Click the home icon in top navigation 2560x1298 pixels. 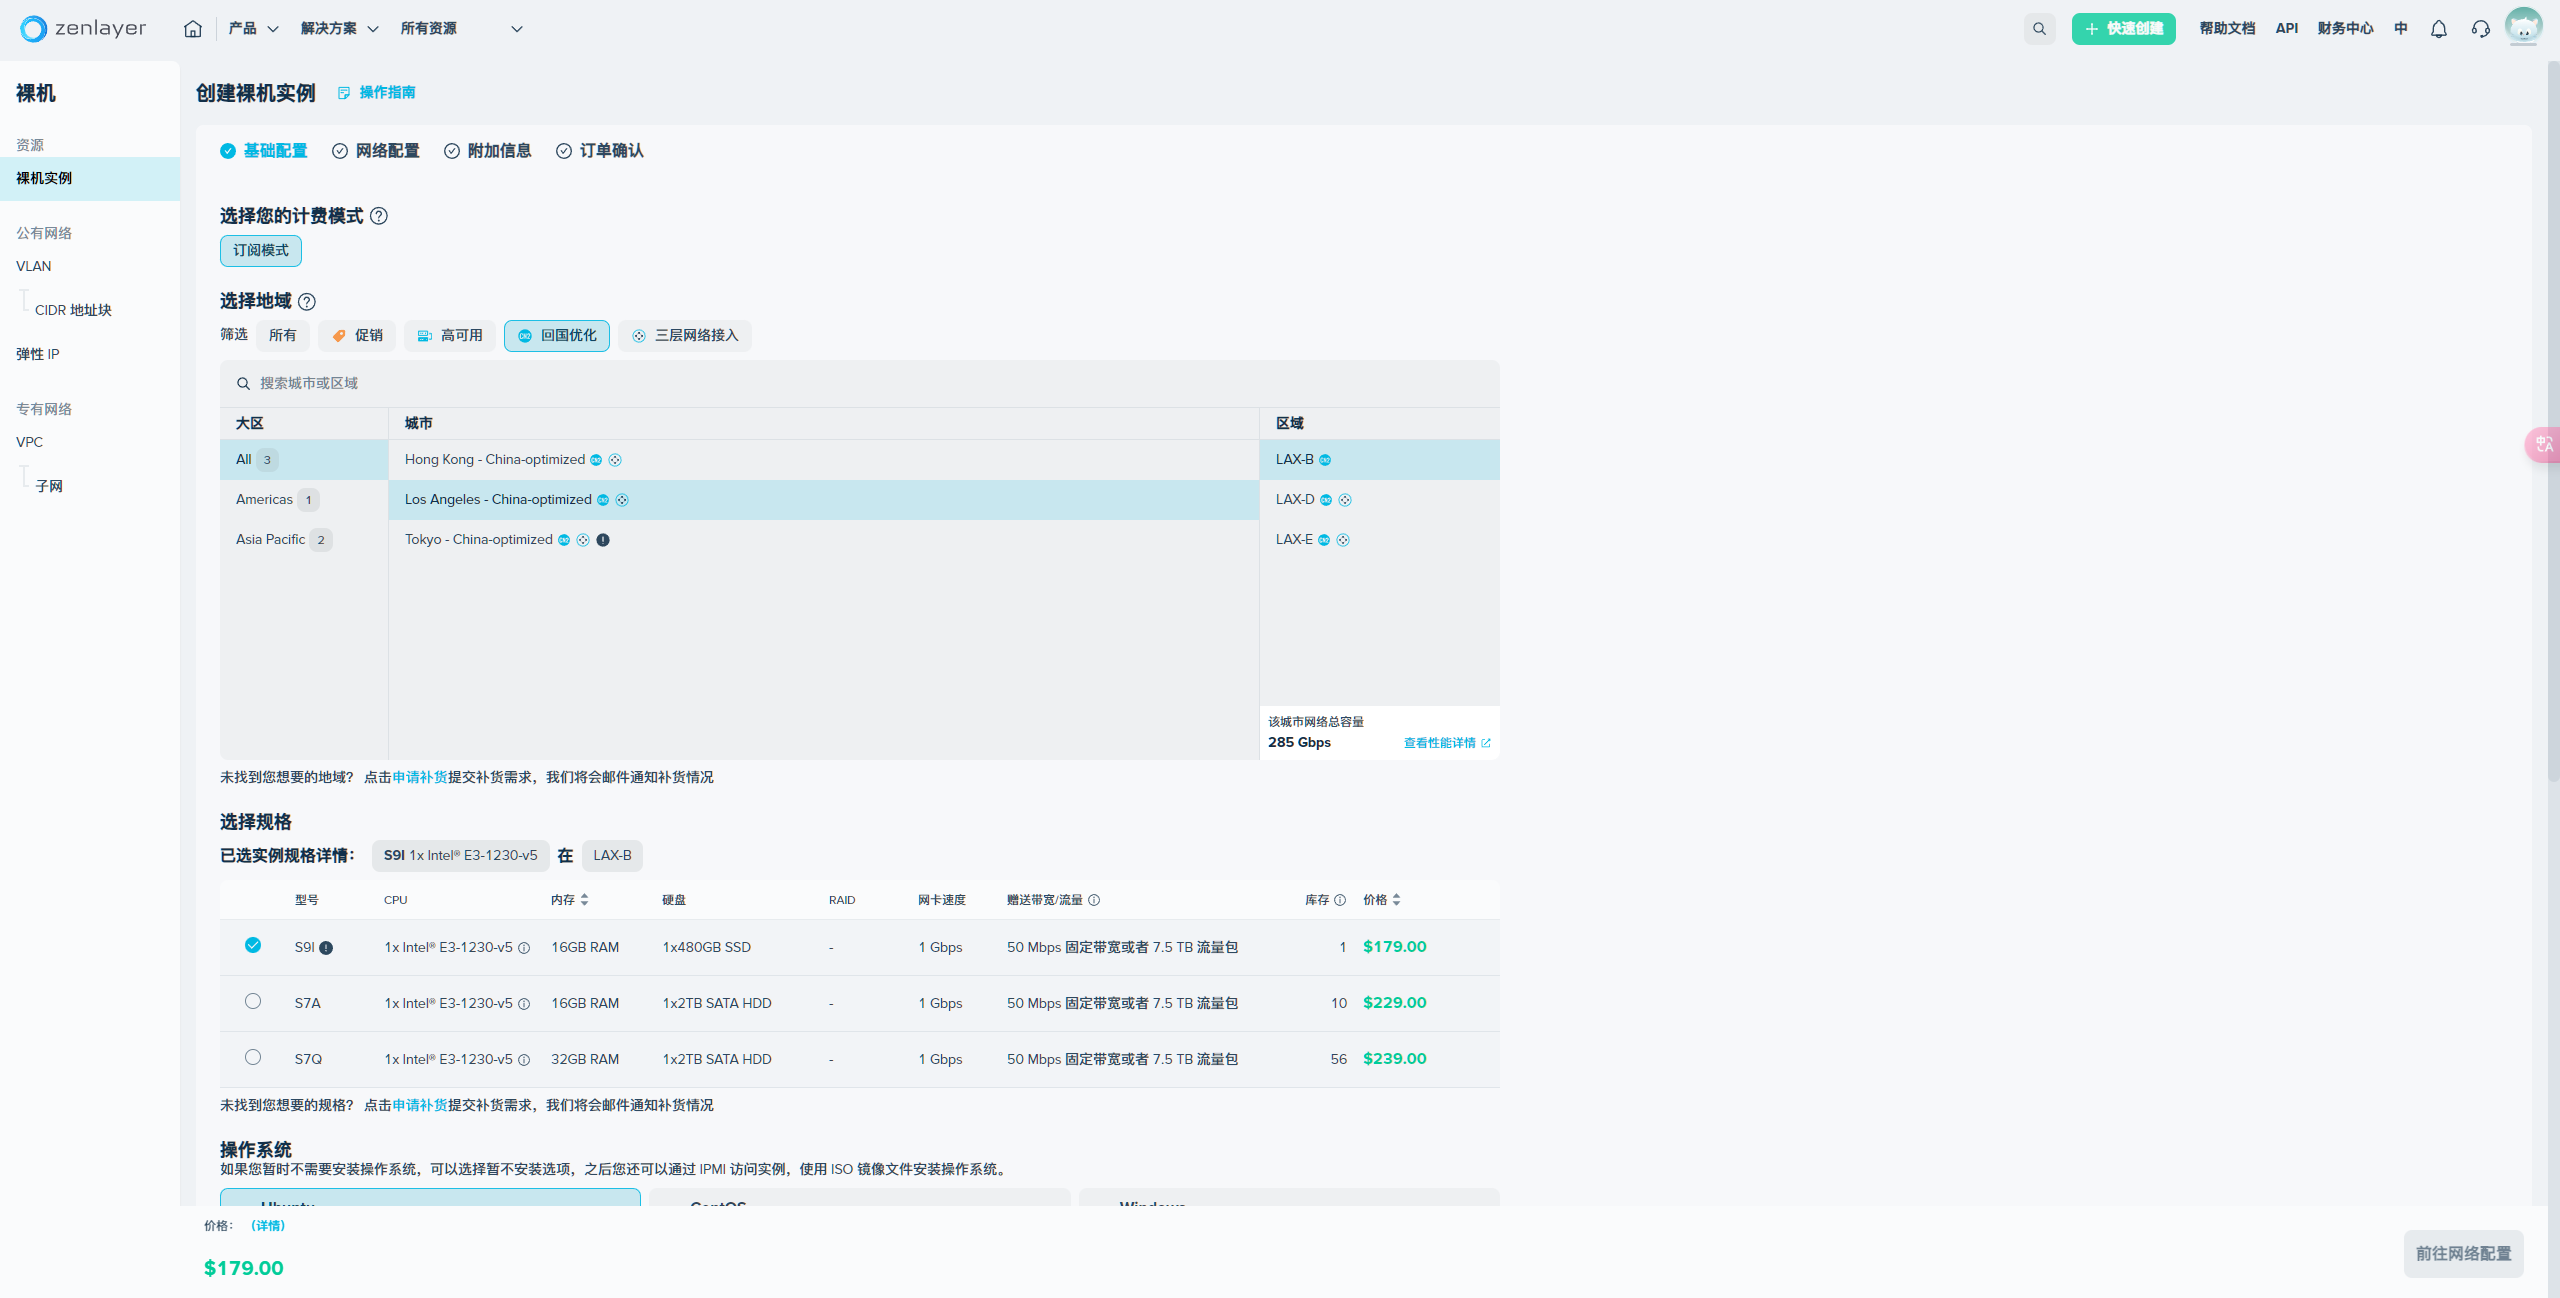click(x=193, y=29)
